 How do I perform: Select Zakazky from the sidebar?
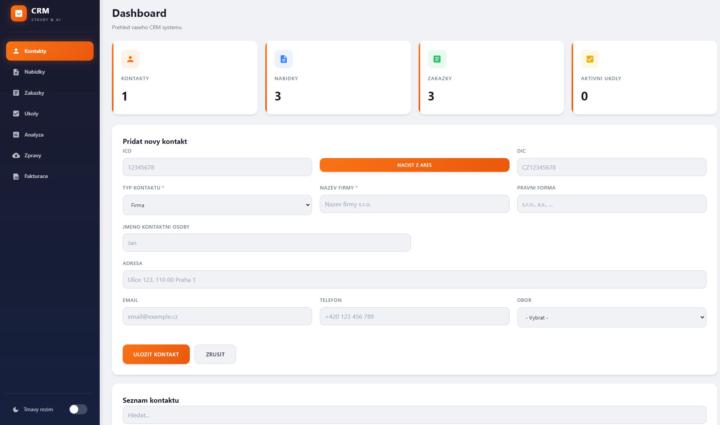click(x=35, y=93)
